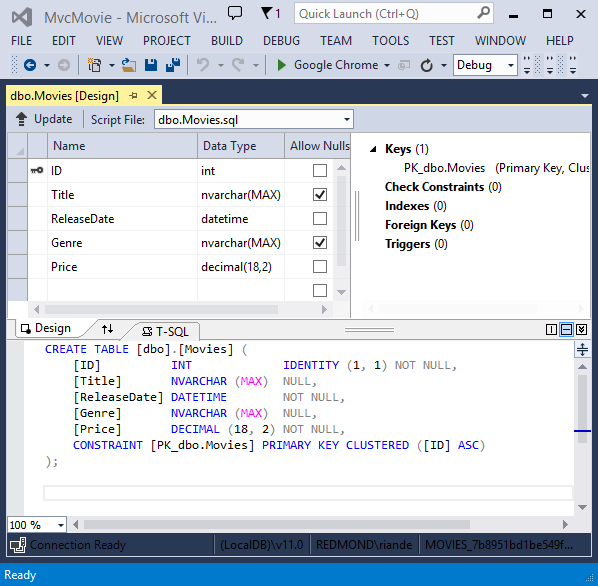This screenshot has height=586, width=598.
Task: Click the Navigate Backward arrow icon
Action: click(30, 65)
